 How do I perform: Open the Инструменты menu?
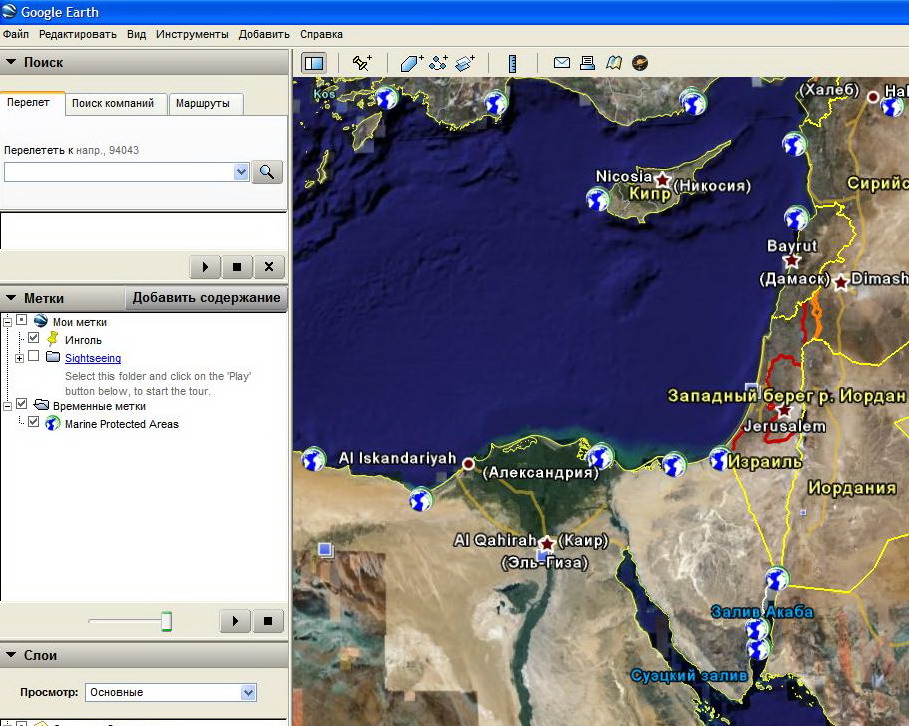(x=192, y=34)
